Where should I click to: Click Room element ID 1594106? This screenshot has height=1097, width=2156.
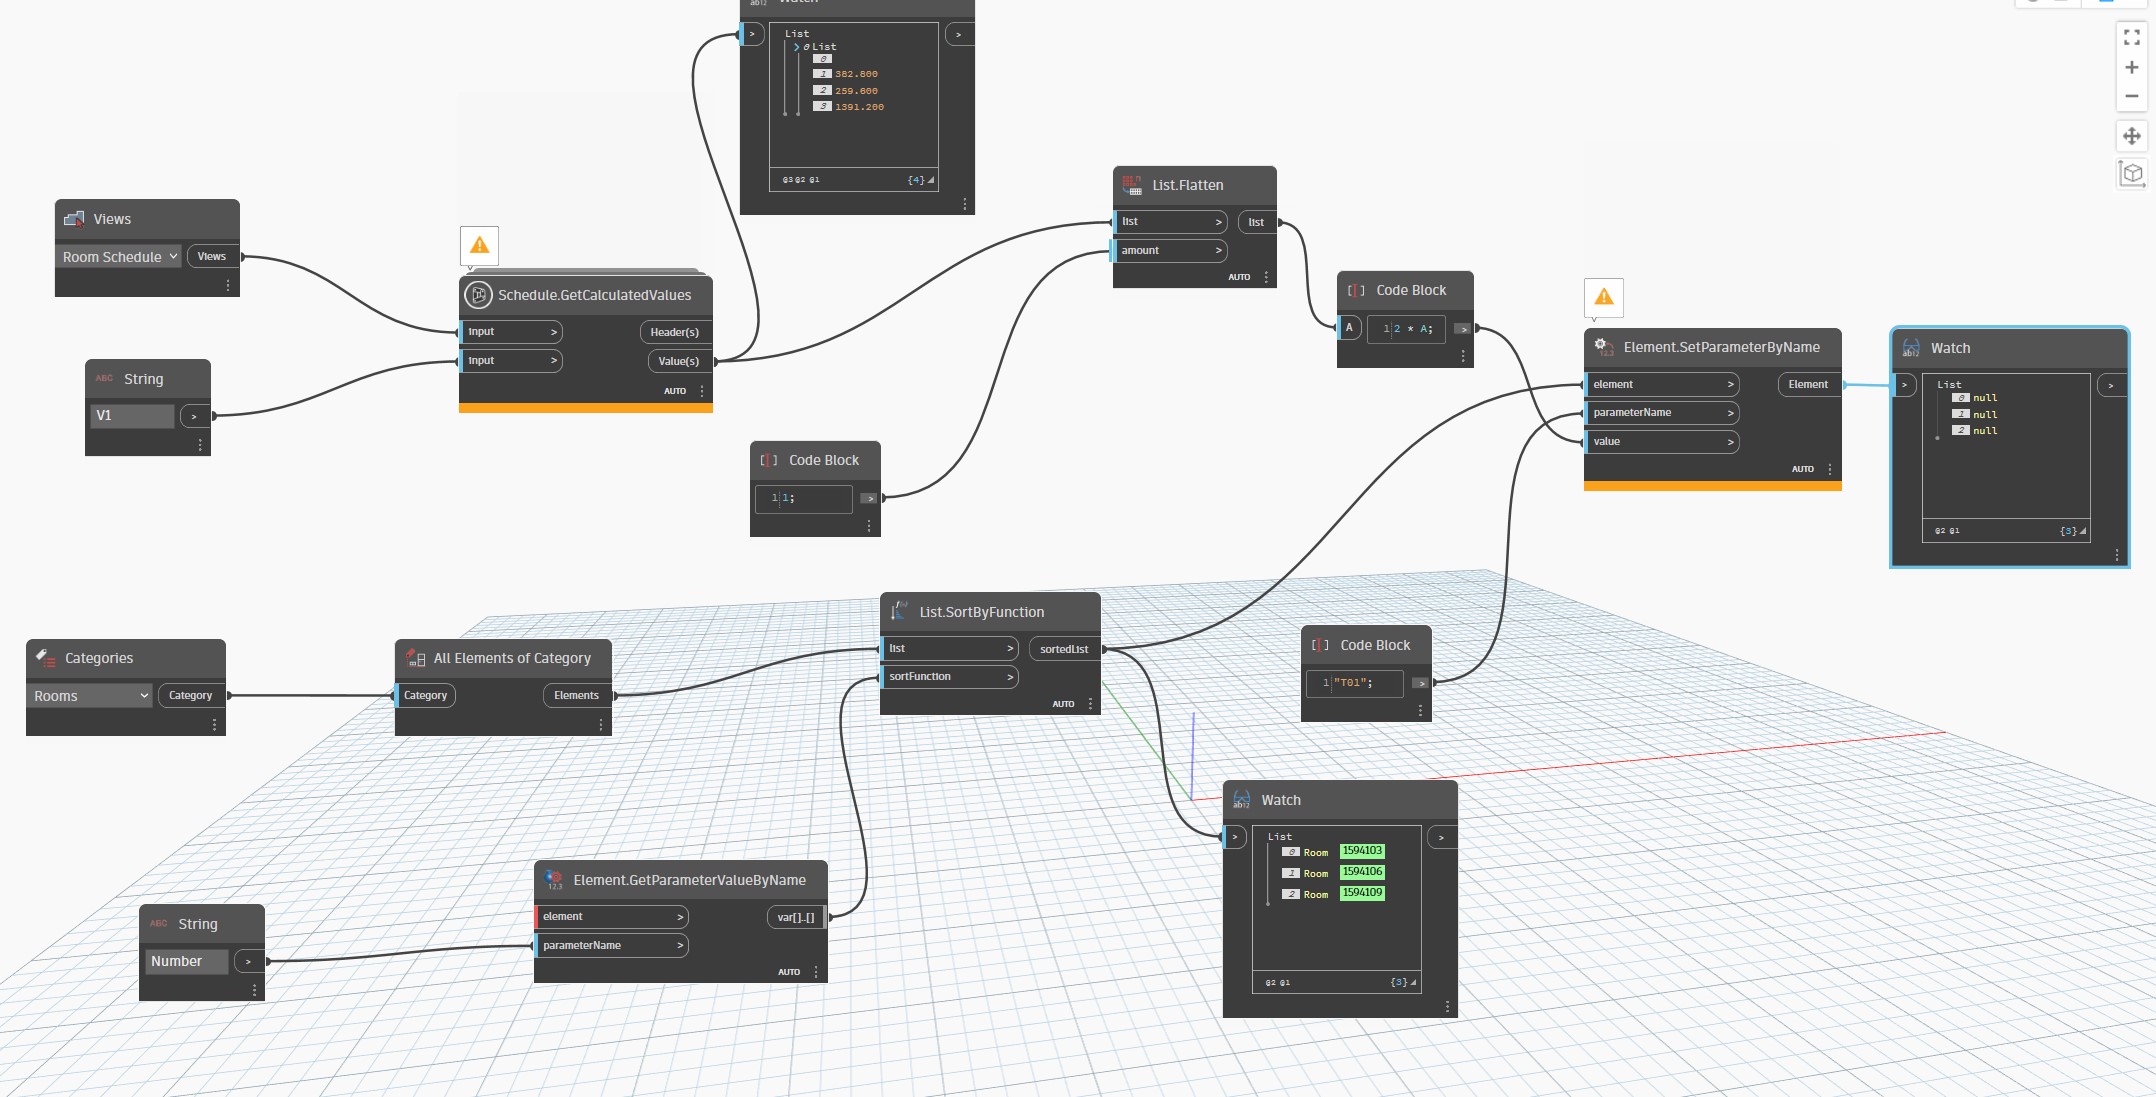pos(1362,872)
